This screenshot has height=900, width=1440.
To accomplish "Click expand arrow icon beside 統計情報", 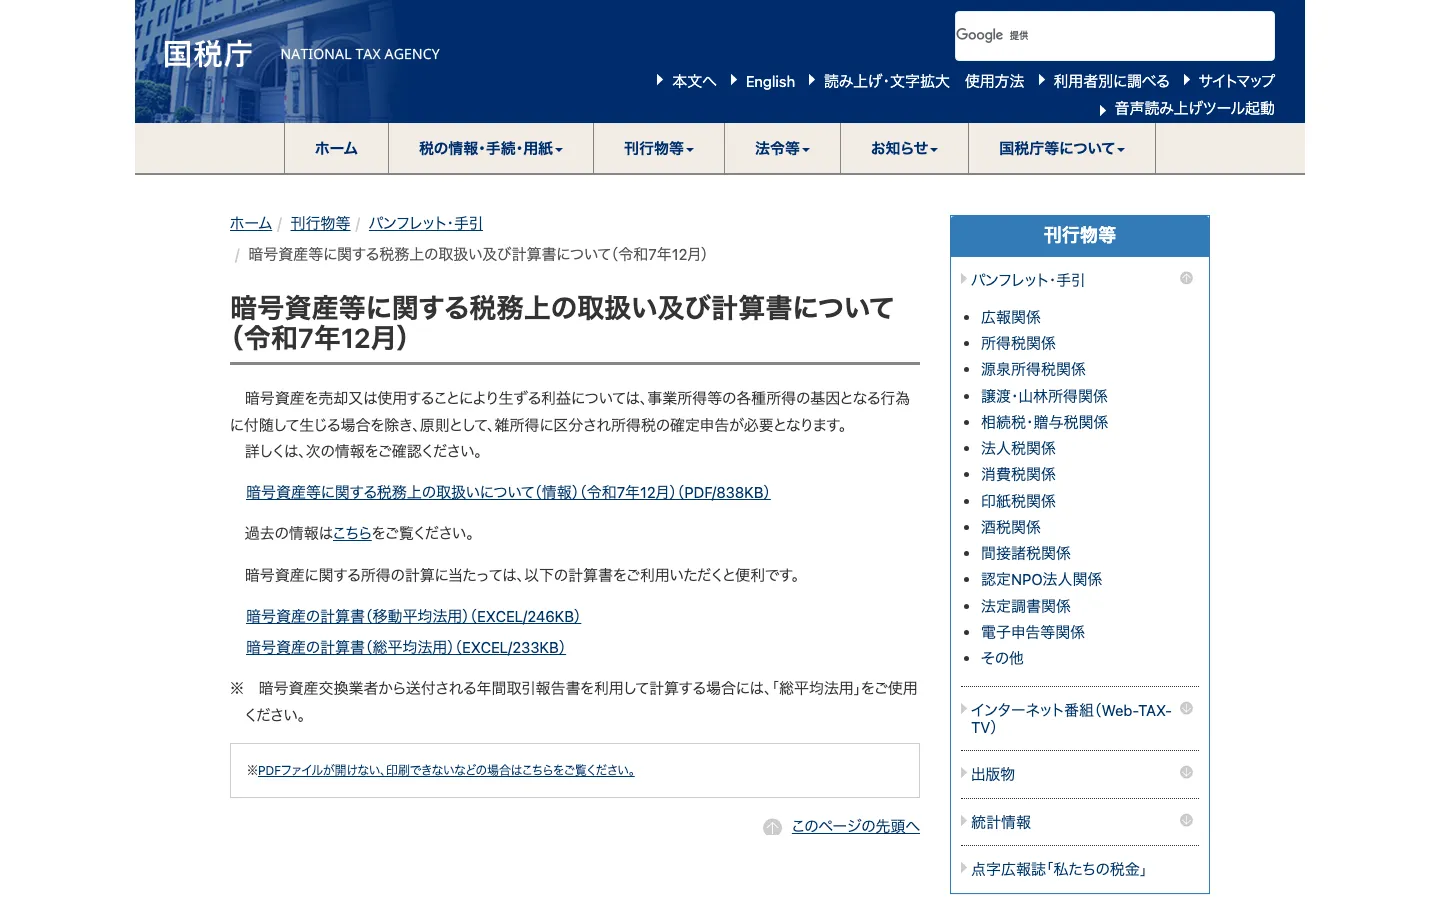I will coord(1186,820).
